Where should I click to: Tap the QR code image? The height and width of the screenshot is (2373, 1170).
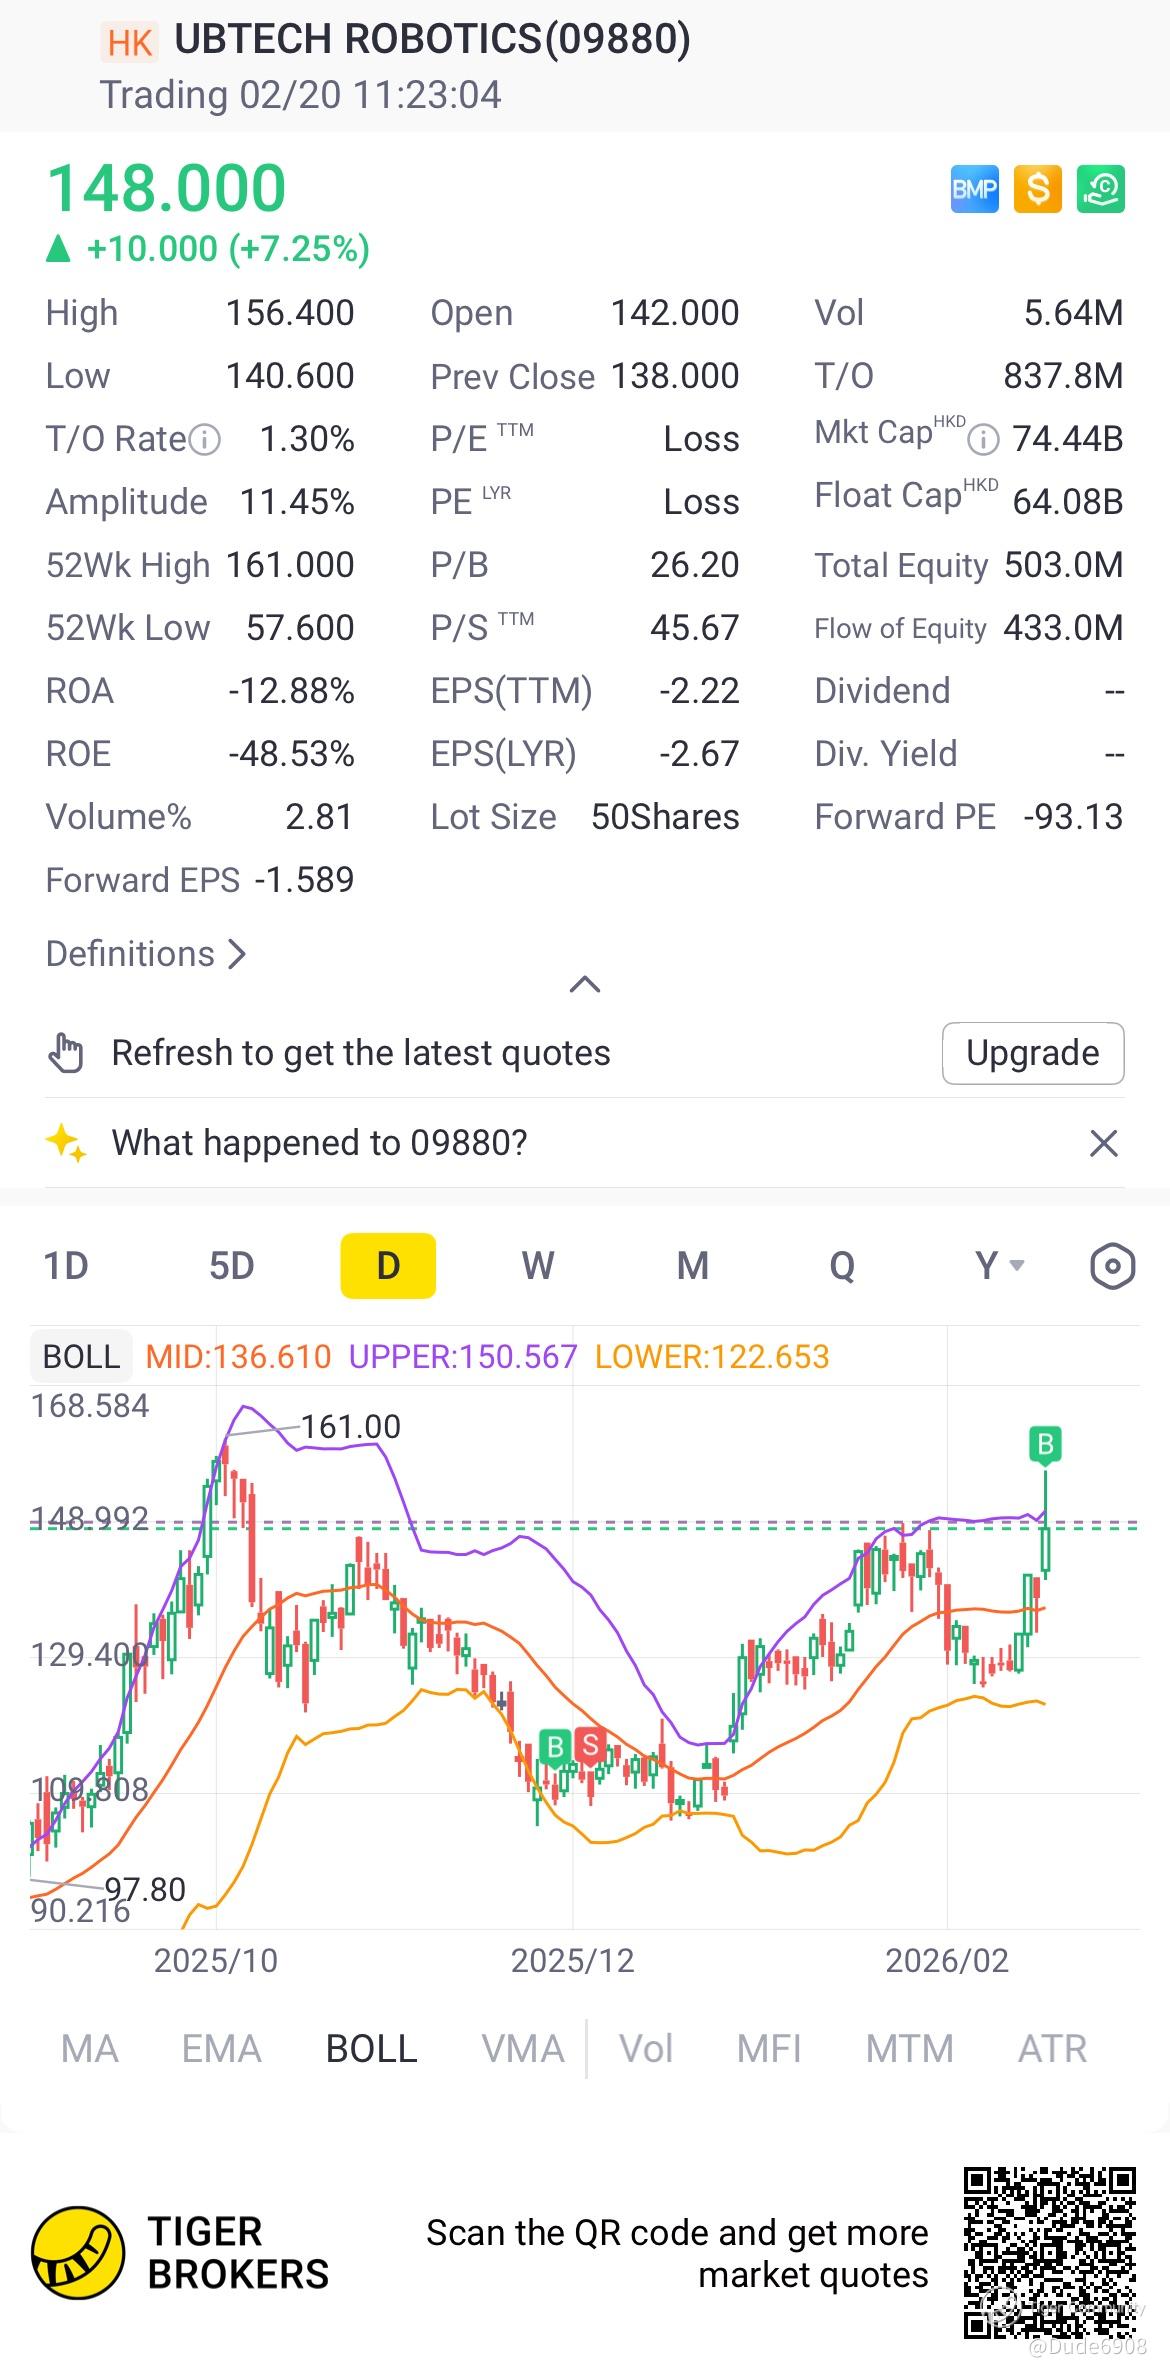coord(1049,2253)
